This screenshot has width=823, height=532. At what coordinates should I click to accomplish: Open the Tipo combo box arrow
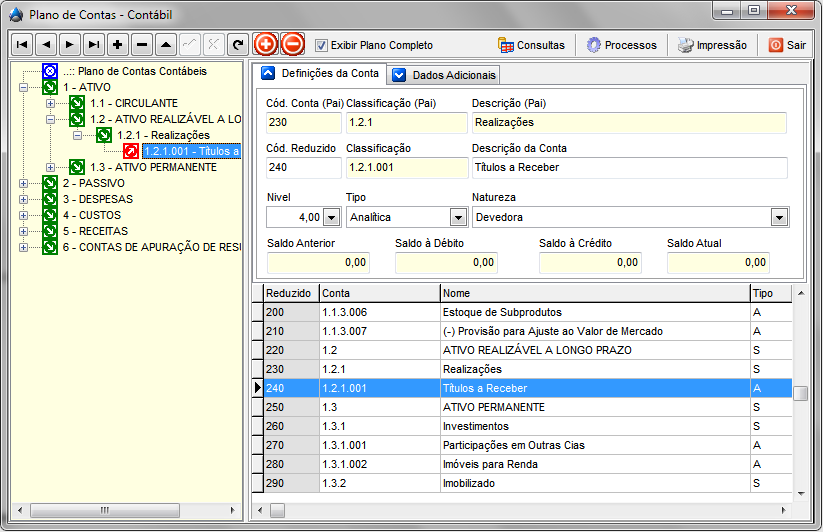(x=458, y=217)
